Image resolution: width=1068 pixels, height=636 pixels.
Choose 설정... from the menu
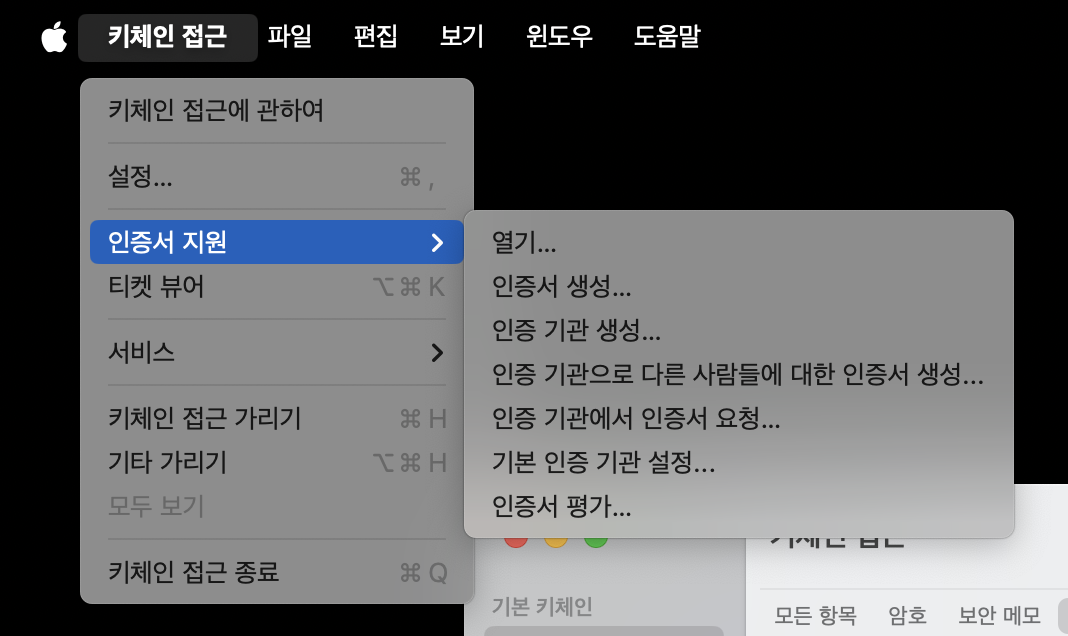coord(277,177)
